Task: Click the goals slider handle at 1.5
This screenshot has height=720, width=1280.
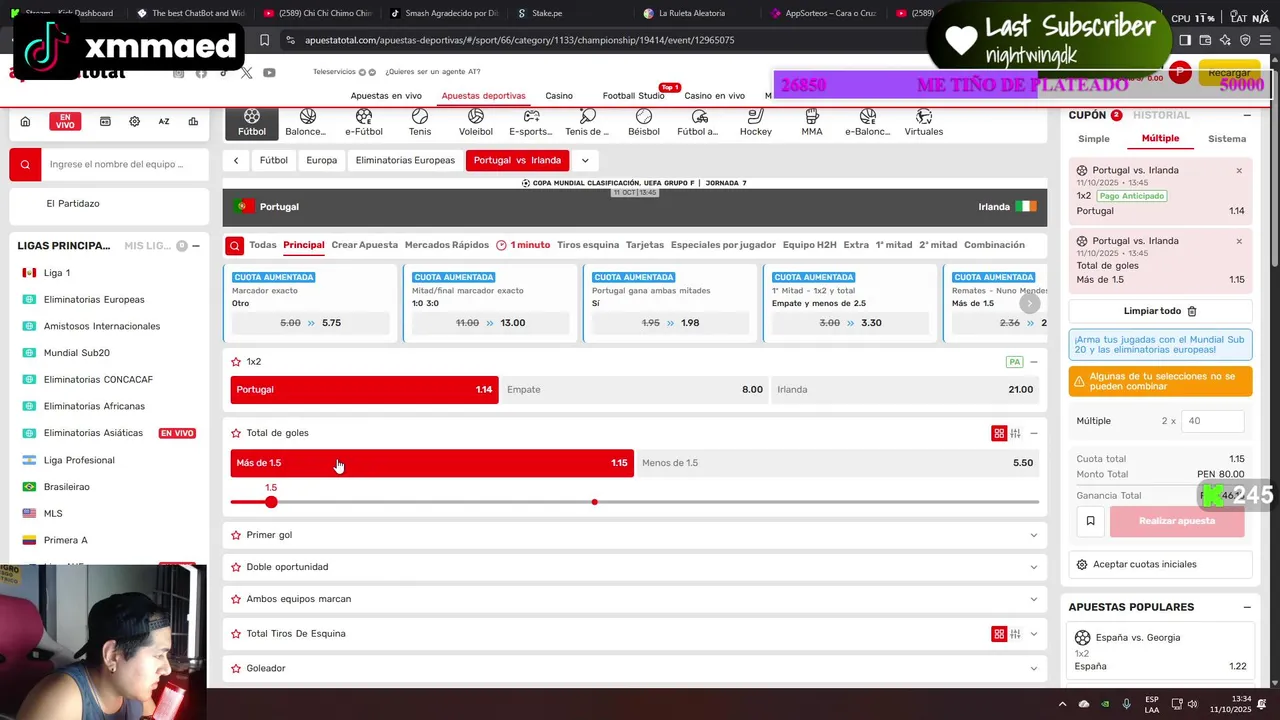Action: click(271, 502)
